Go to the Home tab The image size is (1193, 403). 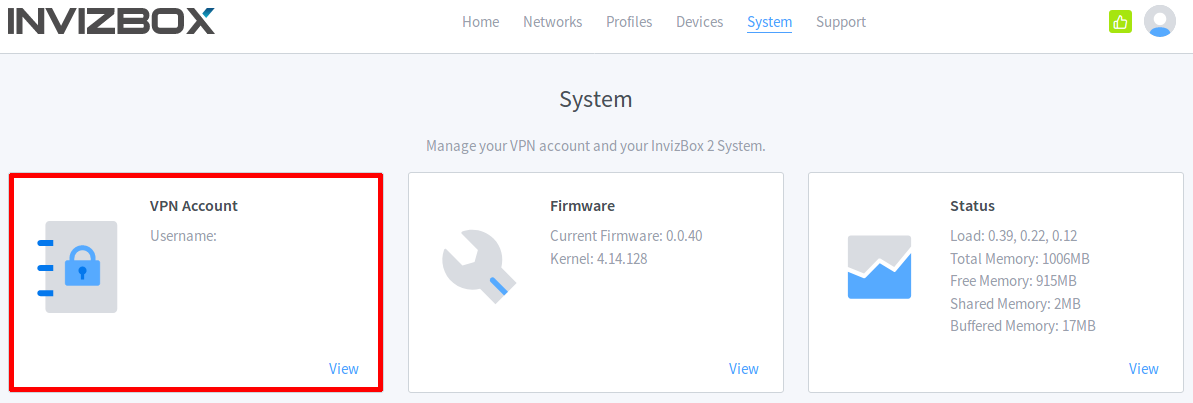(x=480, y=22)
